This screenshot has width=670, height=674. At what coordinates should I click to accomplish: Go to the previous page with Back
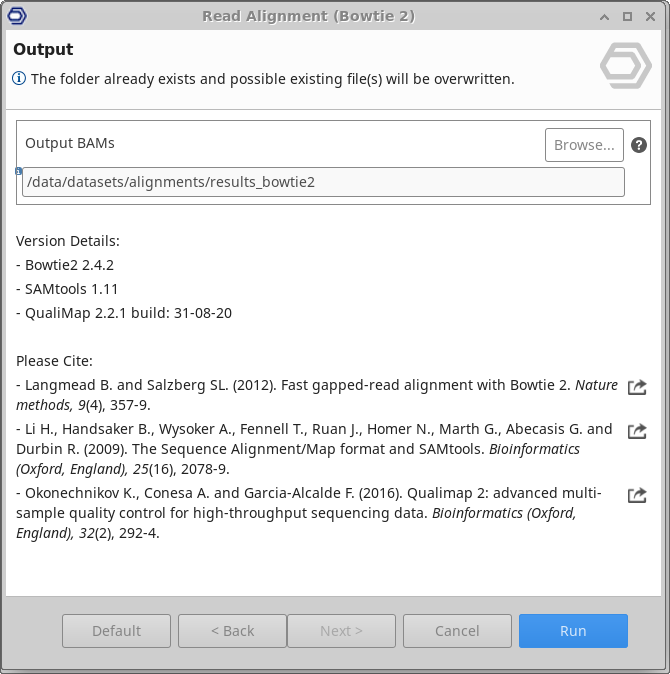pyautogui.click(x=232, y=631)
